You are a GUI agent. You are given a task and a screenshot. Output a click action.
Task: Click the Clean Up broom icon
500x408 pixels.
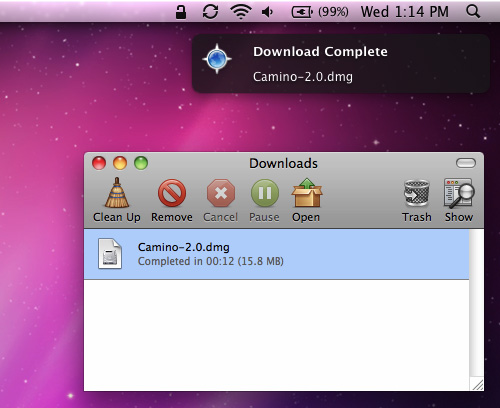[117, 193]
